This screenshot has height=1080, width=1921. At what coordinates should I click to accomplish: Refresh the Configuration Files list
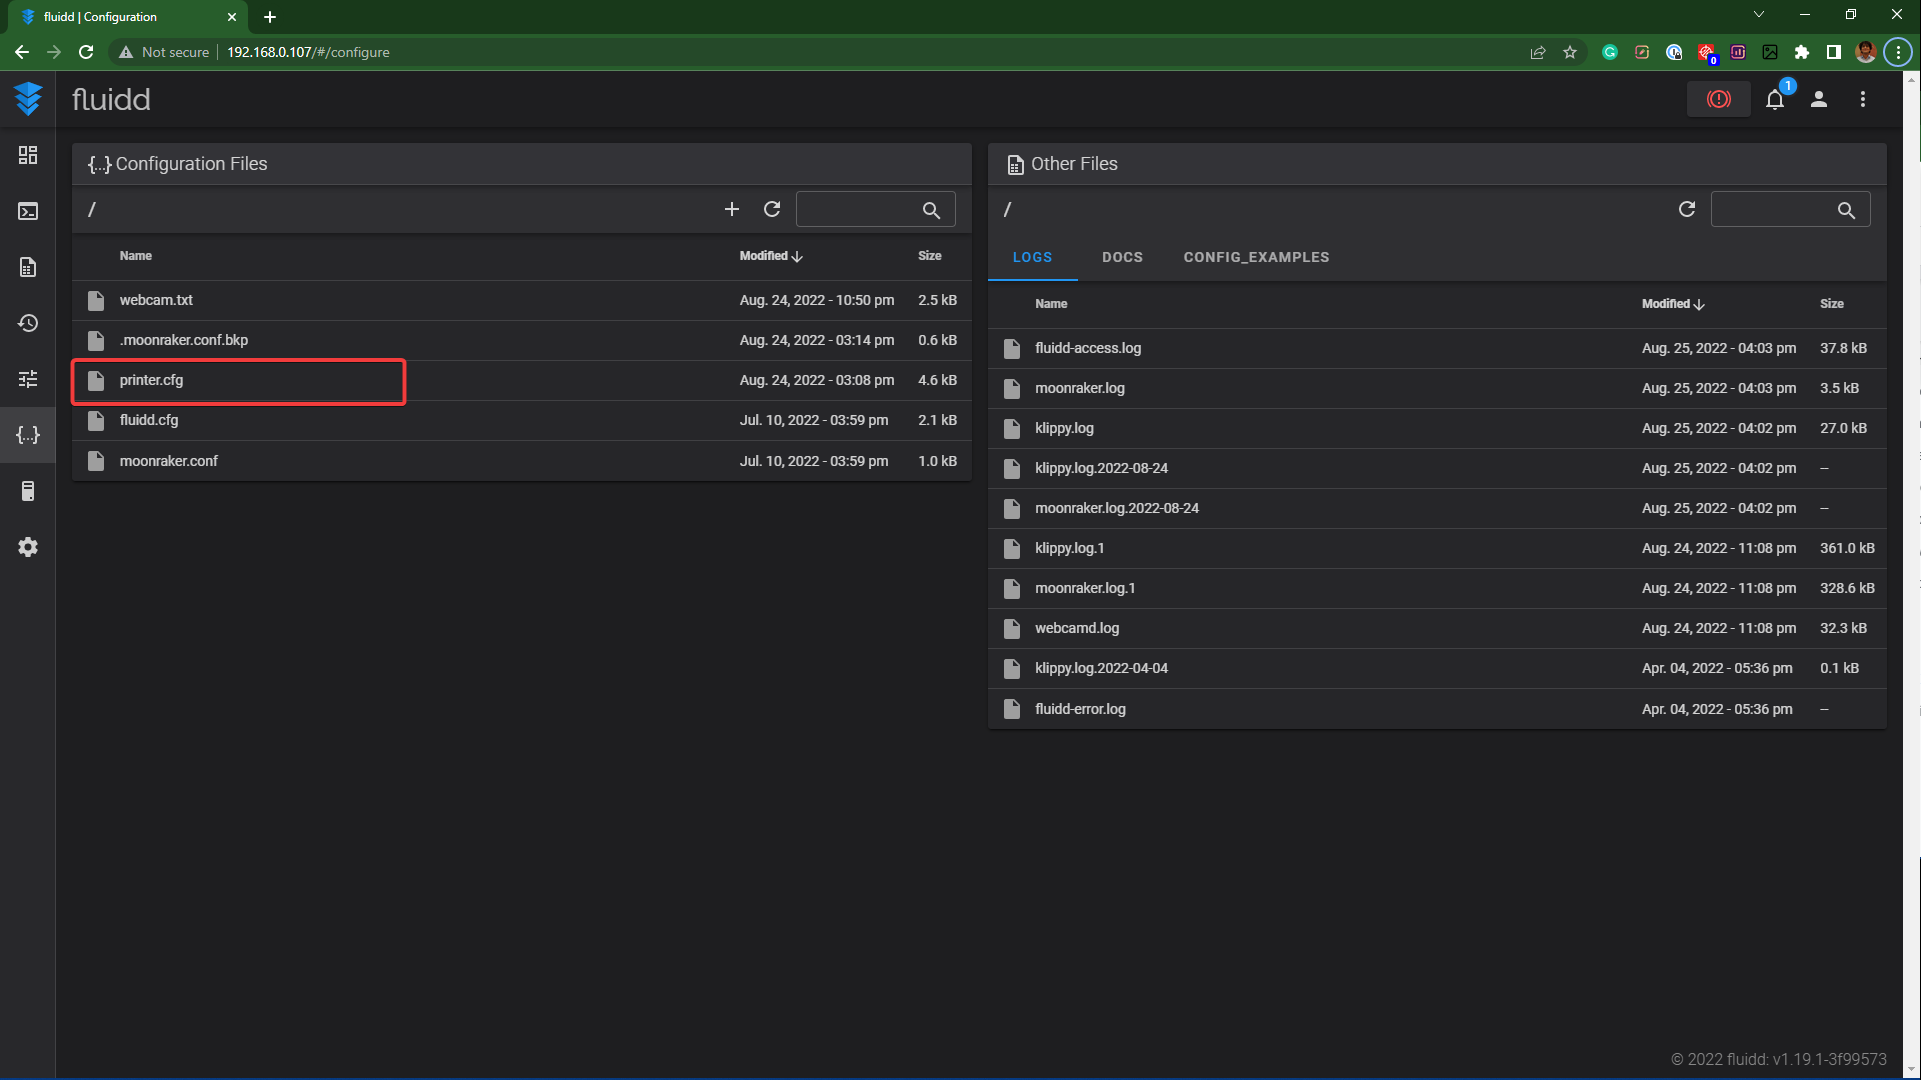pyautogui.click(x=772, y=209)
